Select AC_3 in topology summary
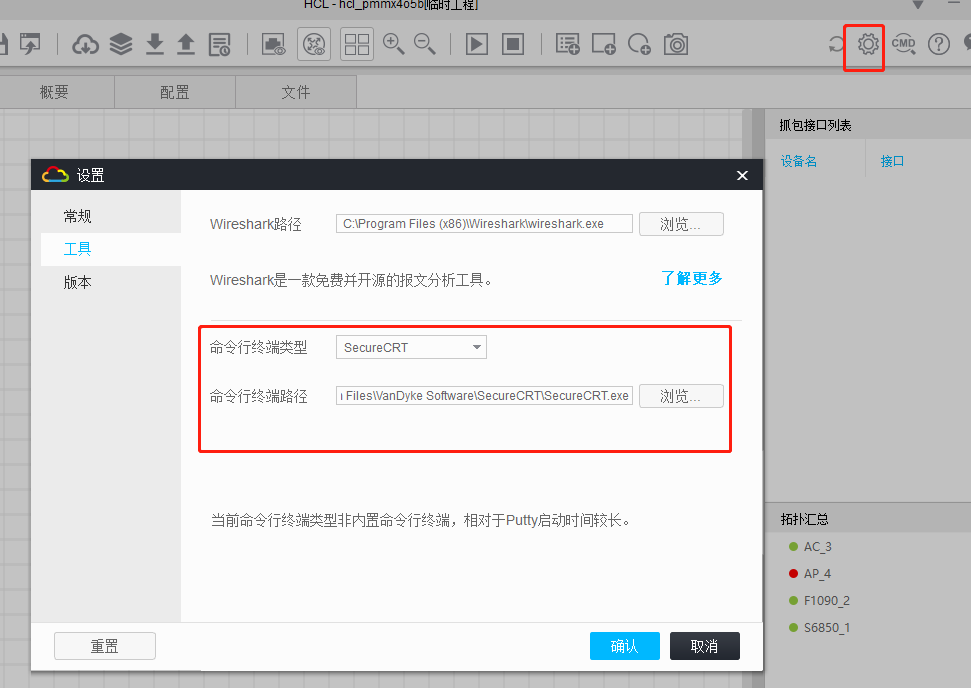 pos(817,547)
